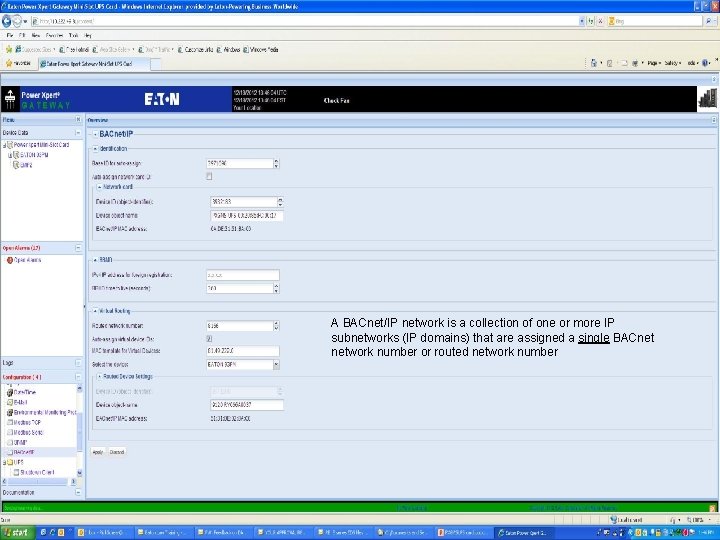Click Base ID for auto-assign field
The height and width of the screenshot is (540, 720).
240,163
